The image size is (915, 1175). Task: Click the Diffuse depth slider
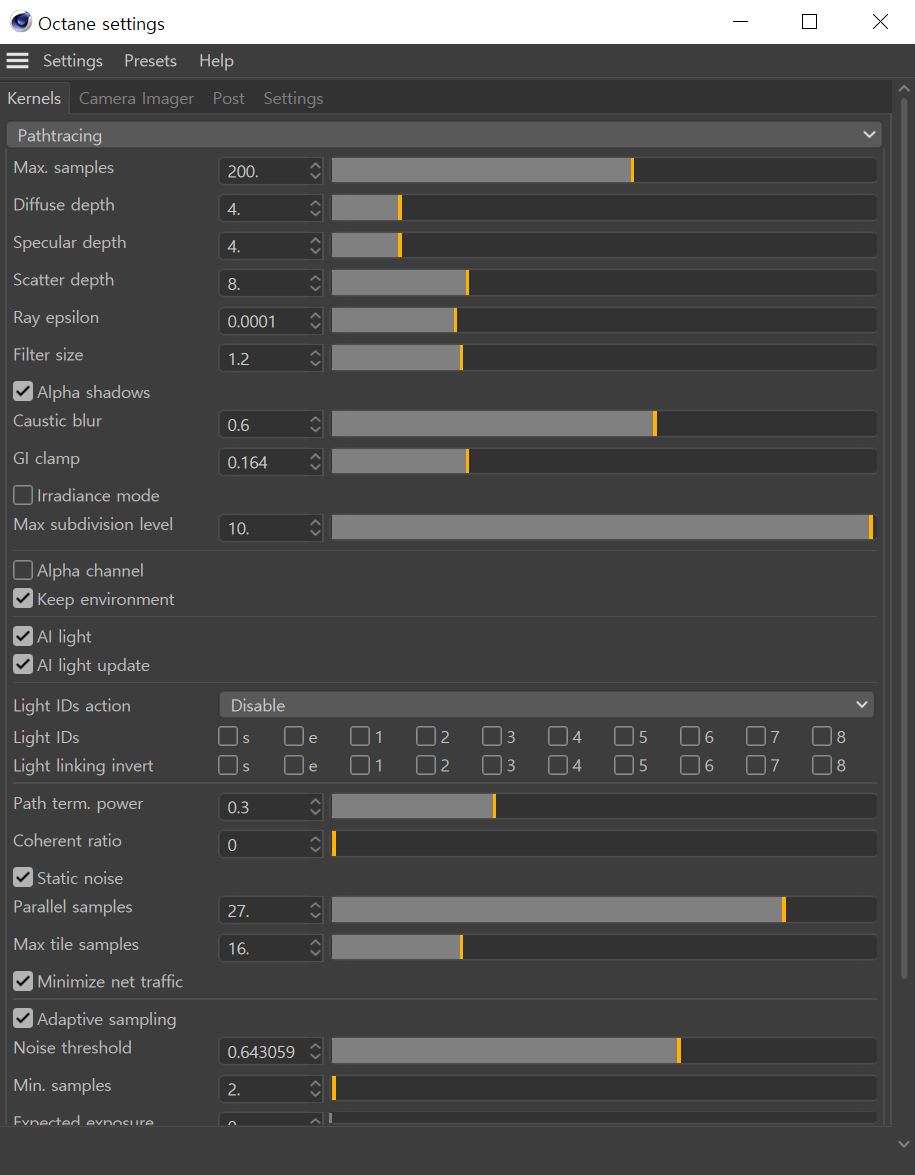coord(604,208)
